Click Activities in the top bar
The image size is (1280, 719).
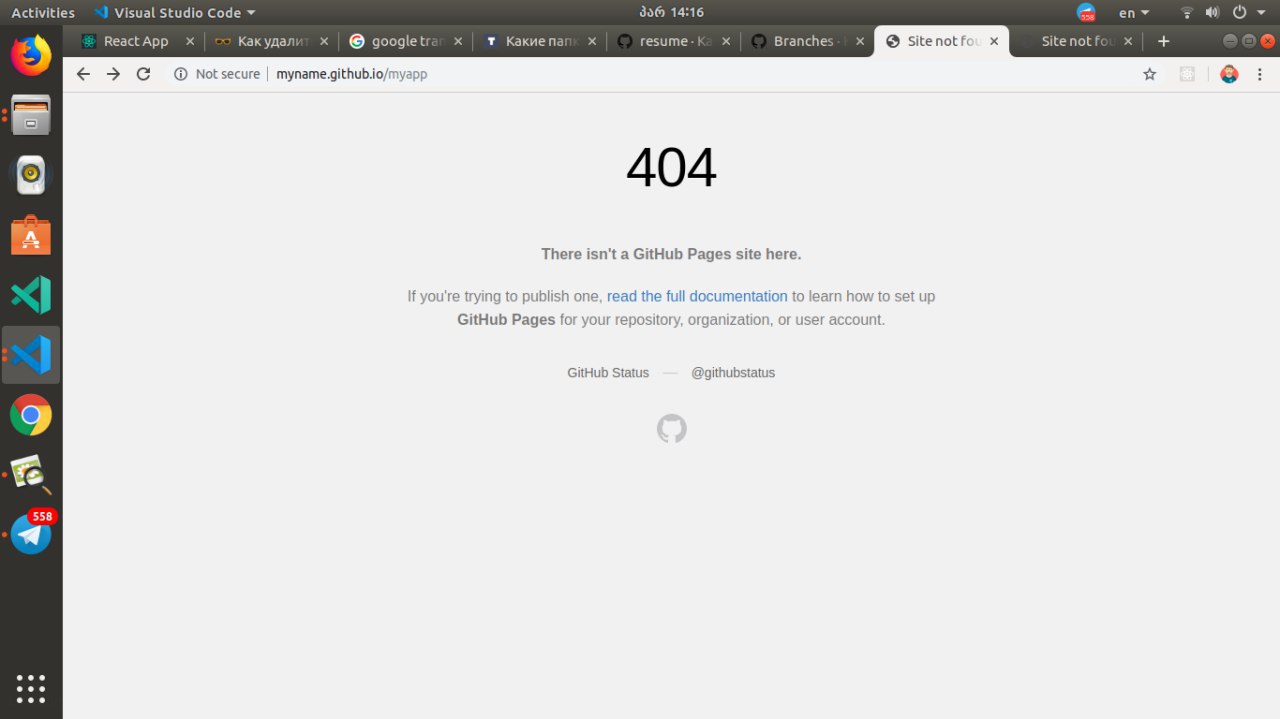pos(43,13)
